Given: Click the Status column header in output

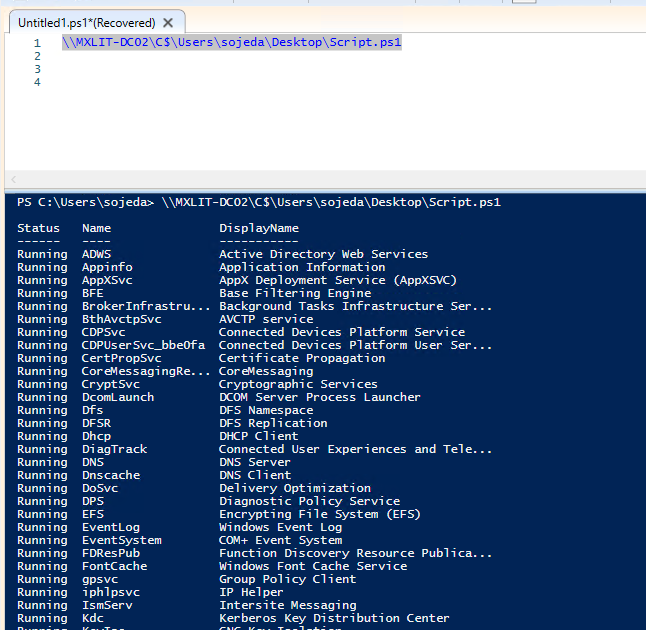Looking at the screenshot, I should click(38, 228).
